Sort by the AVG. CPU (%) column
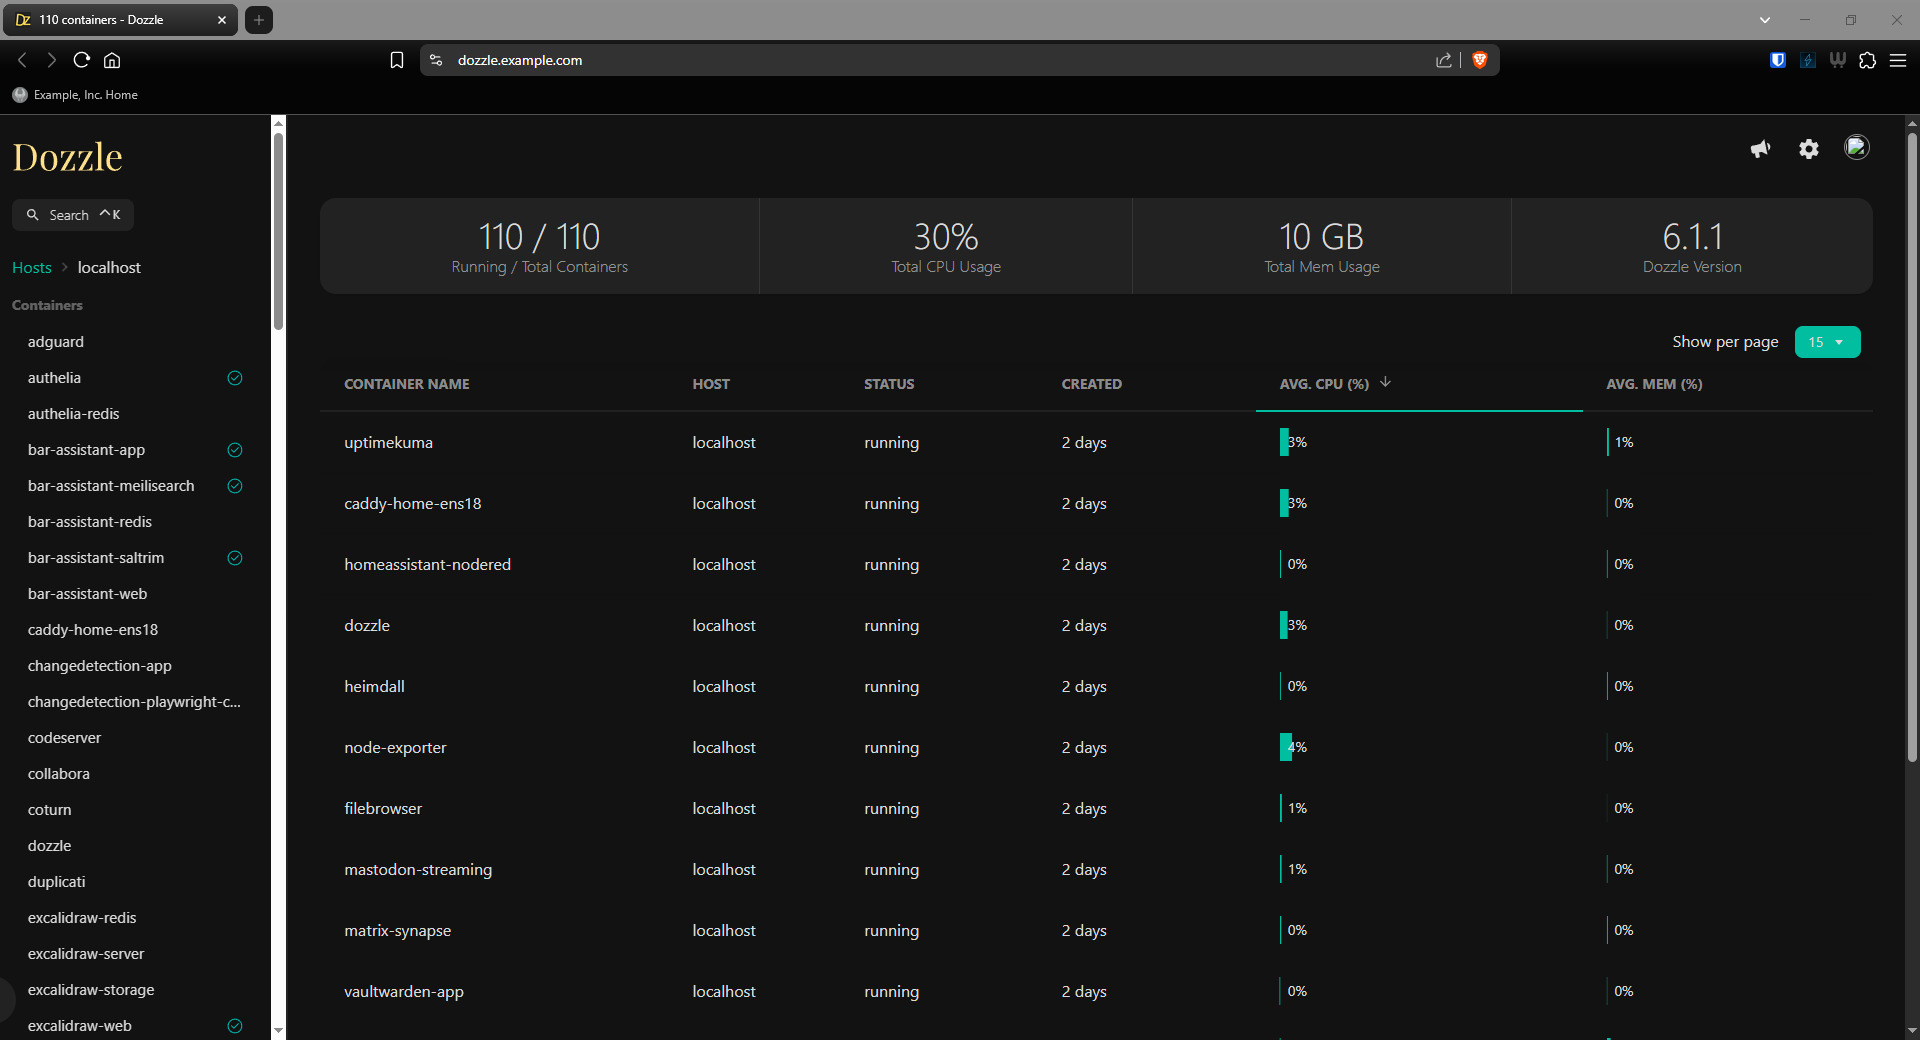The image size is (1920, 1040). point(1324,384)
